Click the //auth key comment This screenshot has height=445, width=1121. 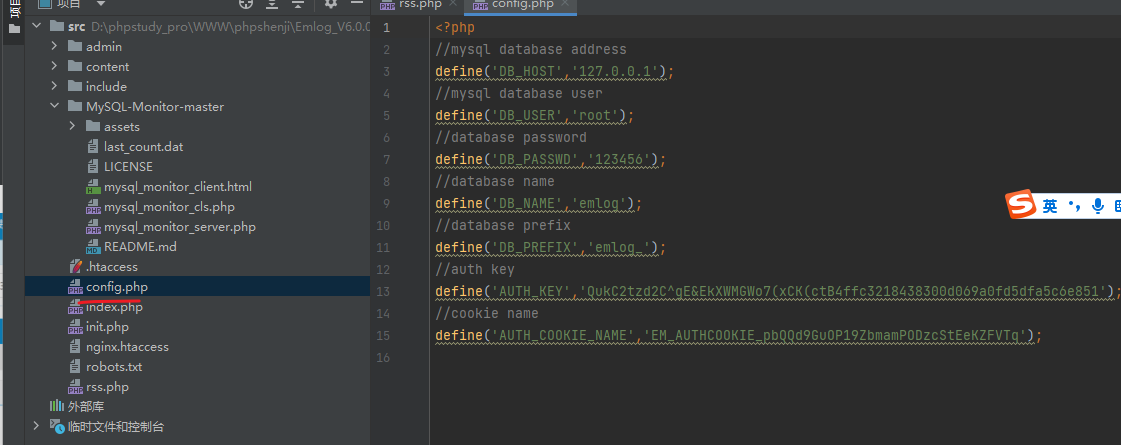(x=475, y=270)
